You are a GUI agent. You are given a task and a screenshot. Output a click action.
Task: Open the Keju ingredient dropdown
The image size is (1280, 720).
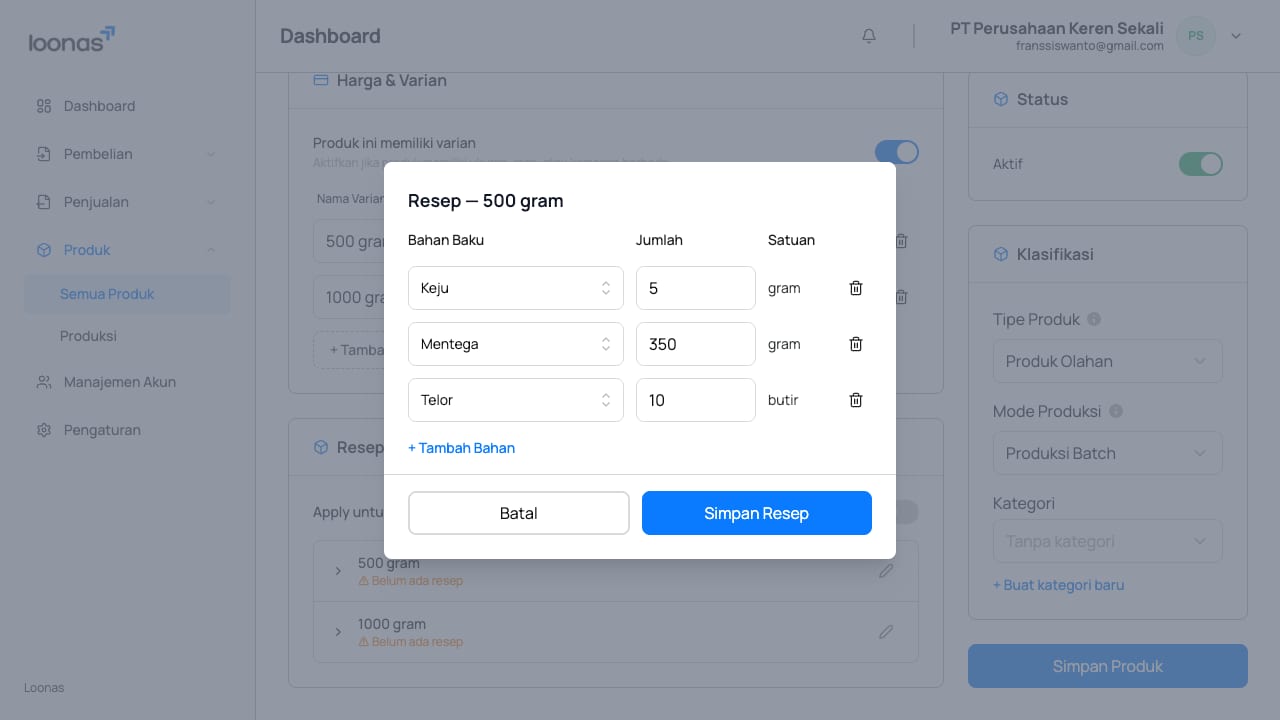point(516,288)
